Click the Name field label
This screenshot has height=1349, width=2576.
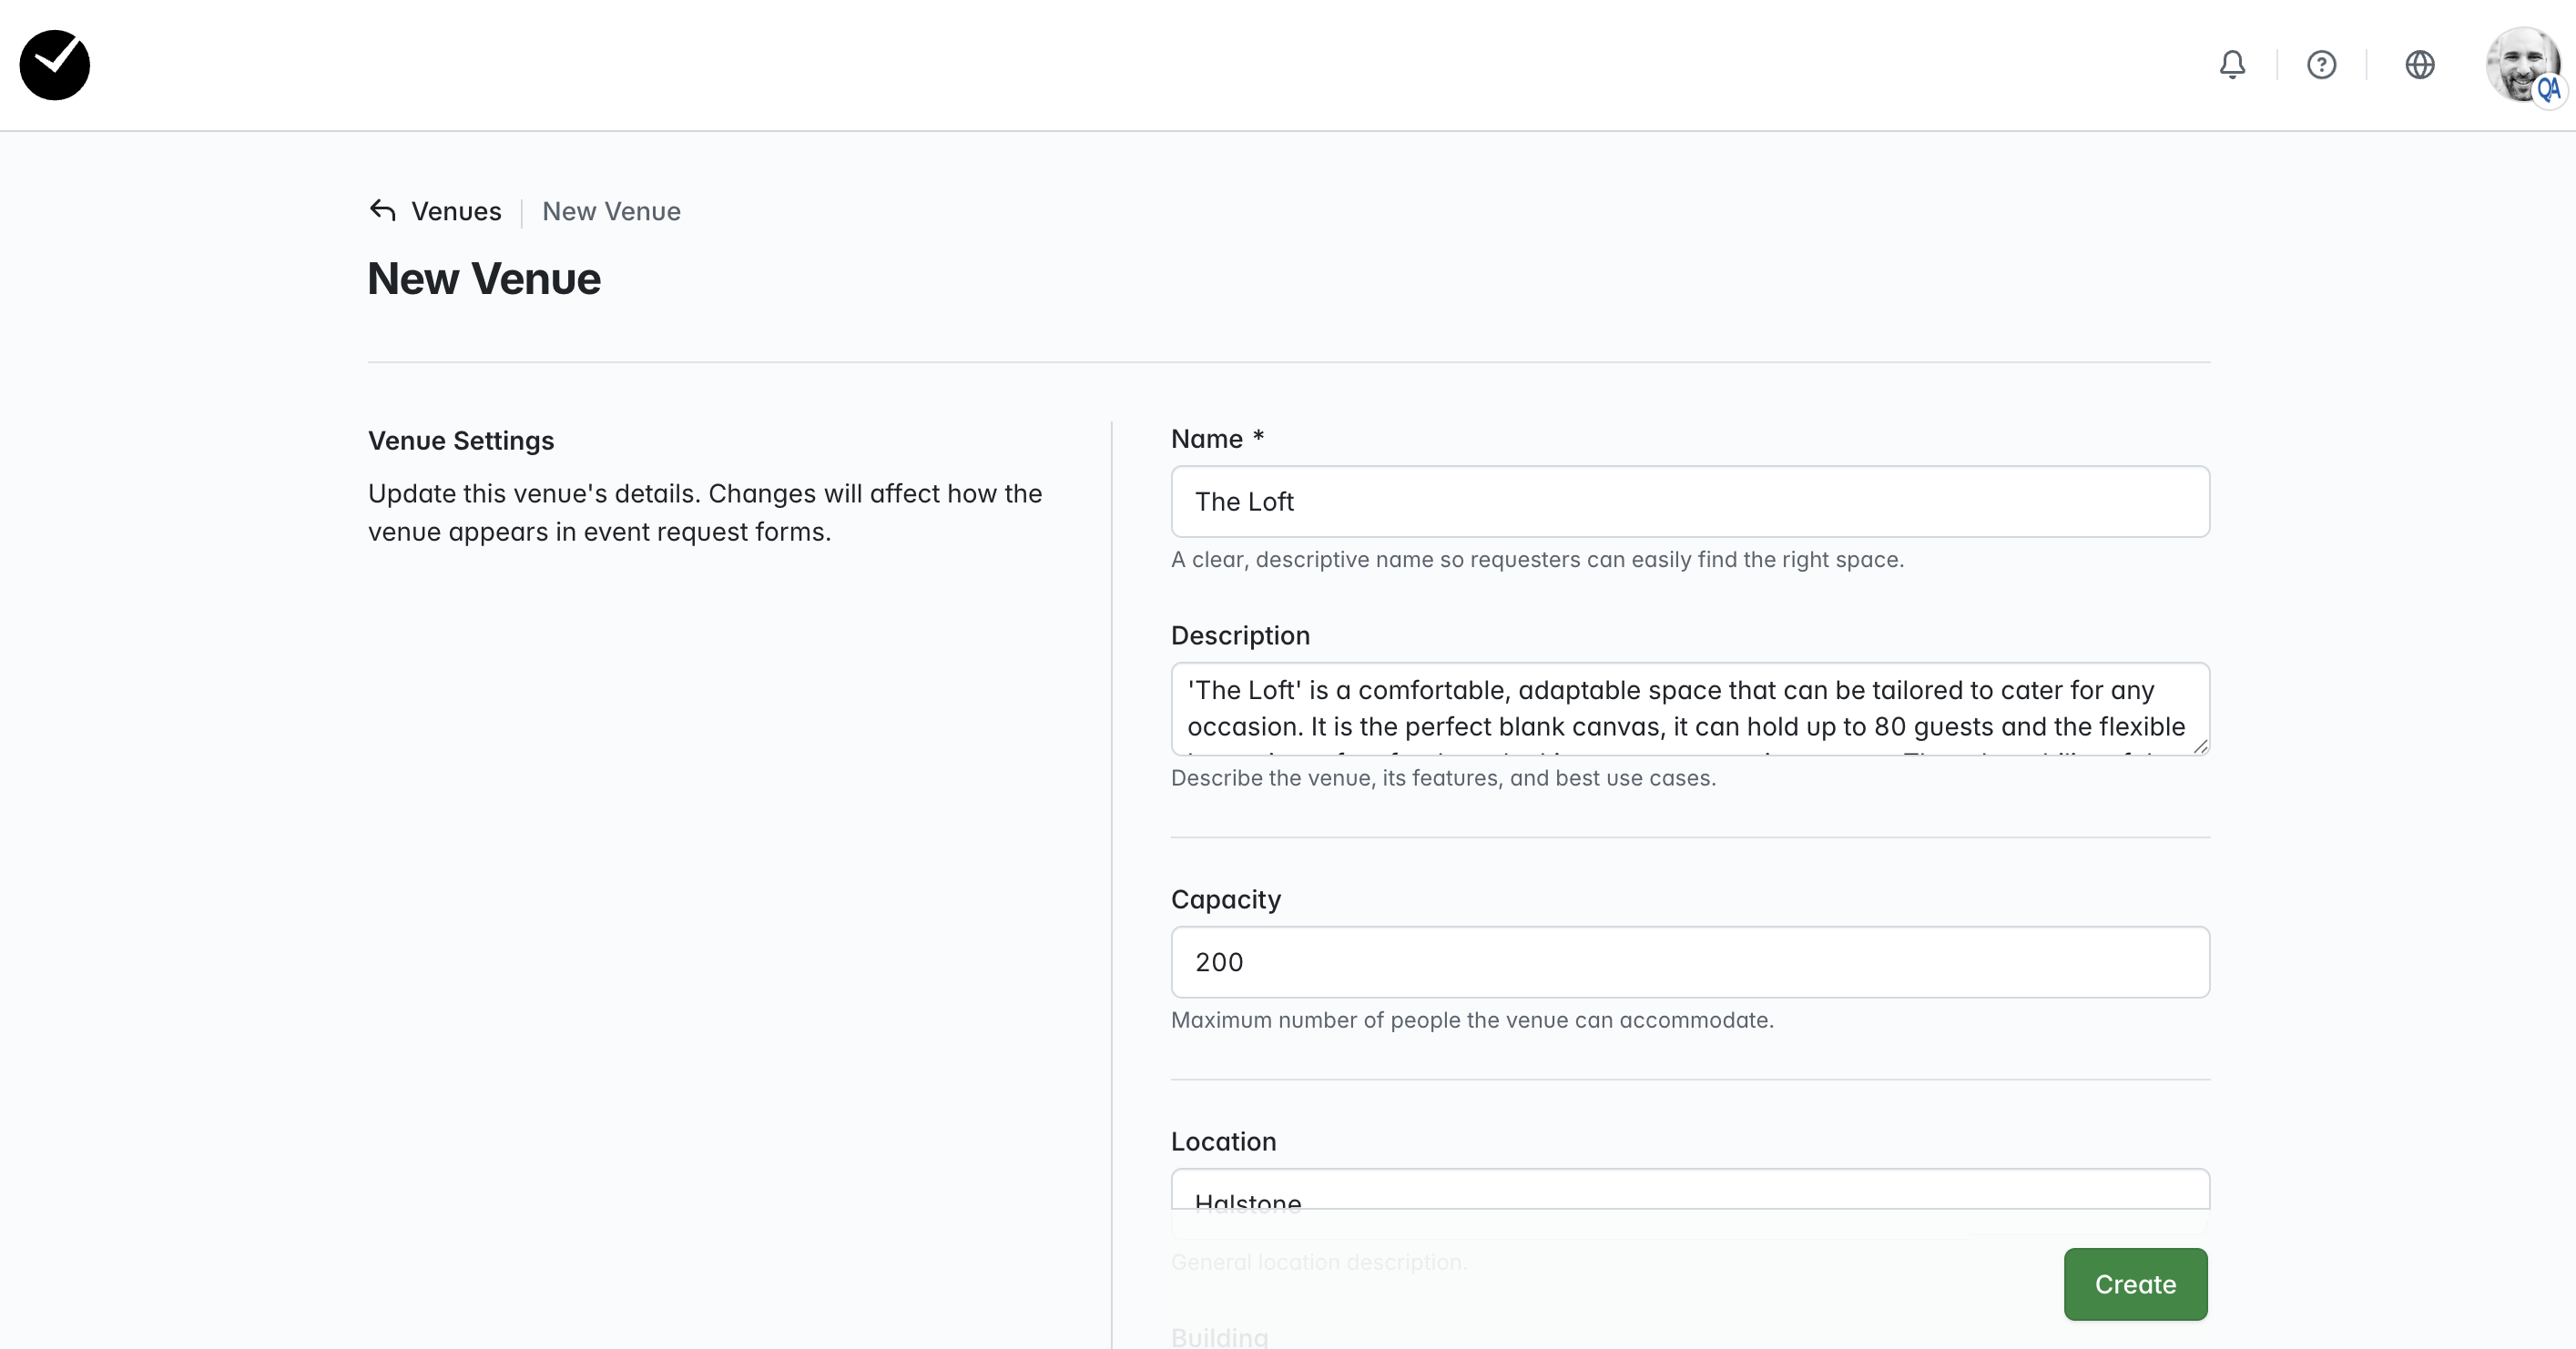(x=1217, y=439)
